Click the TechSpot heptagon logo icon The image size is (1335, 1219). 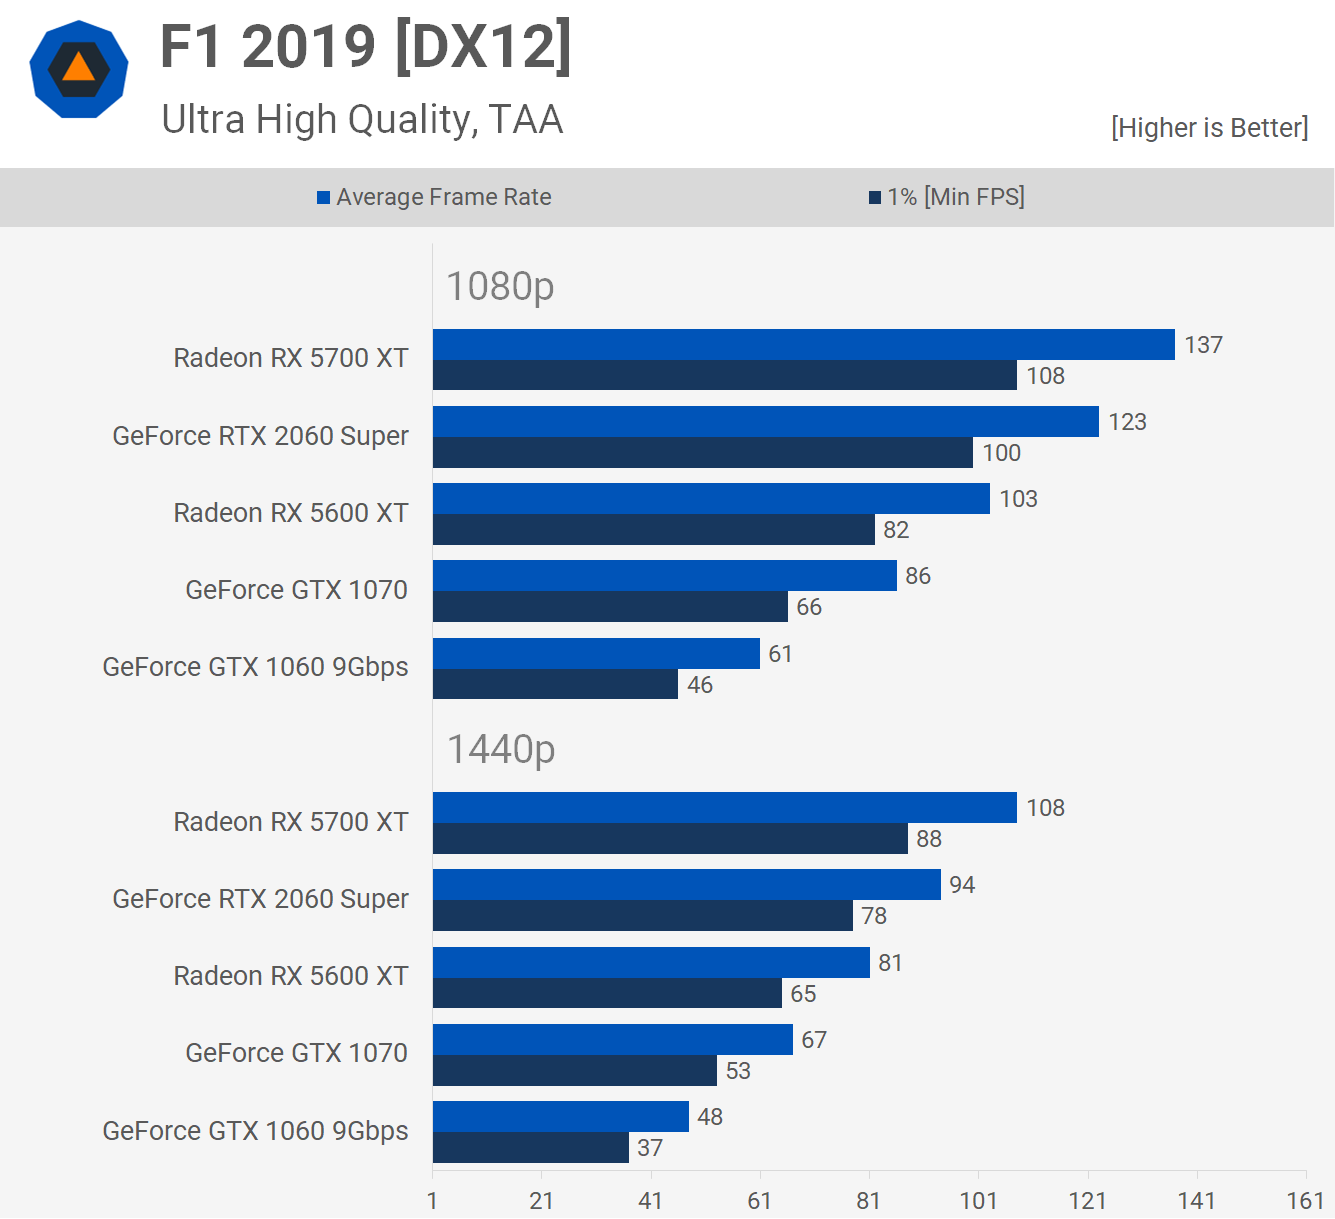[79, 69]
